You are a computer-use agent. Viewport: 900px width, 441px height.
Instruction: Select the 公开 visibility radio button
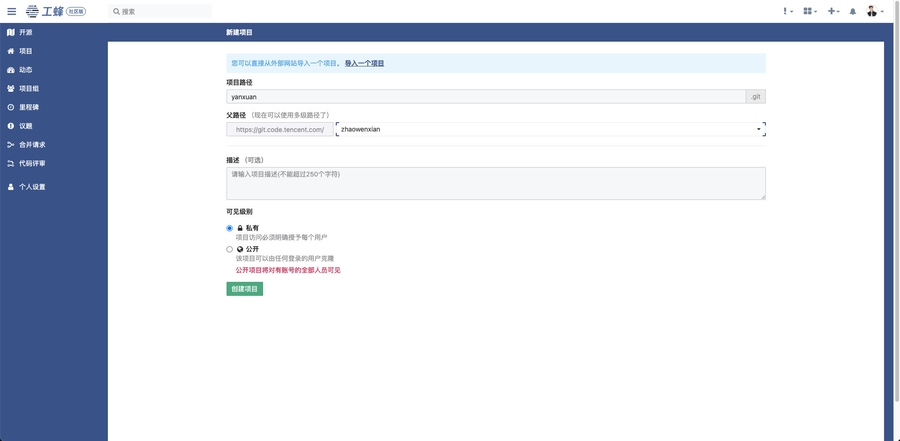point(230,249)
